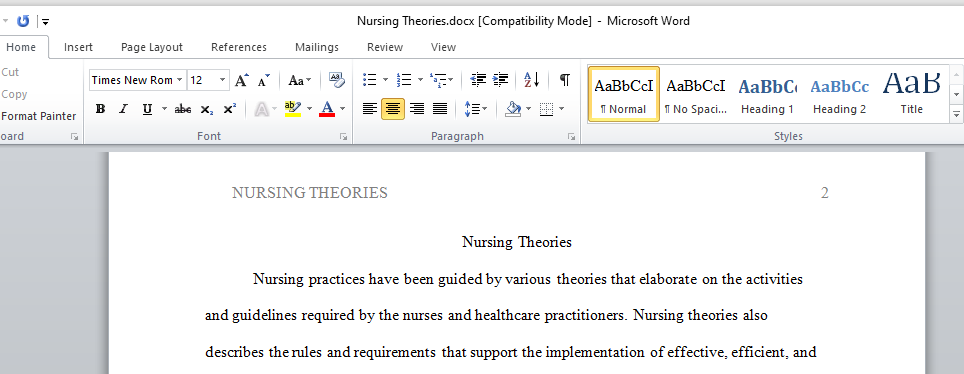Click the Change Case Aa icon
This screenshot has width=964, height=374.
pyautogui.click(x=296, y=80)
